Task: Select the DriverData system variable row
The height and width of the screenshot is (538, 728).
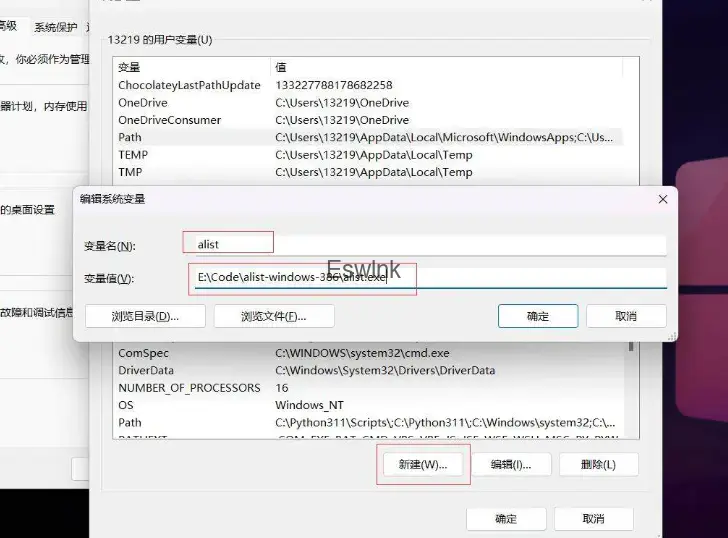Action: click(x=146, y=371)
